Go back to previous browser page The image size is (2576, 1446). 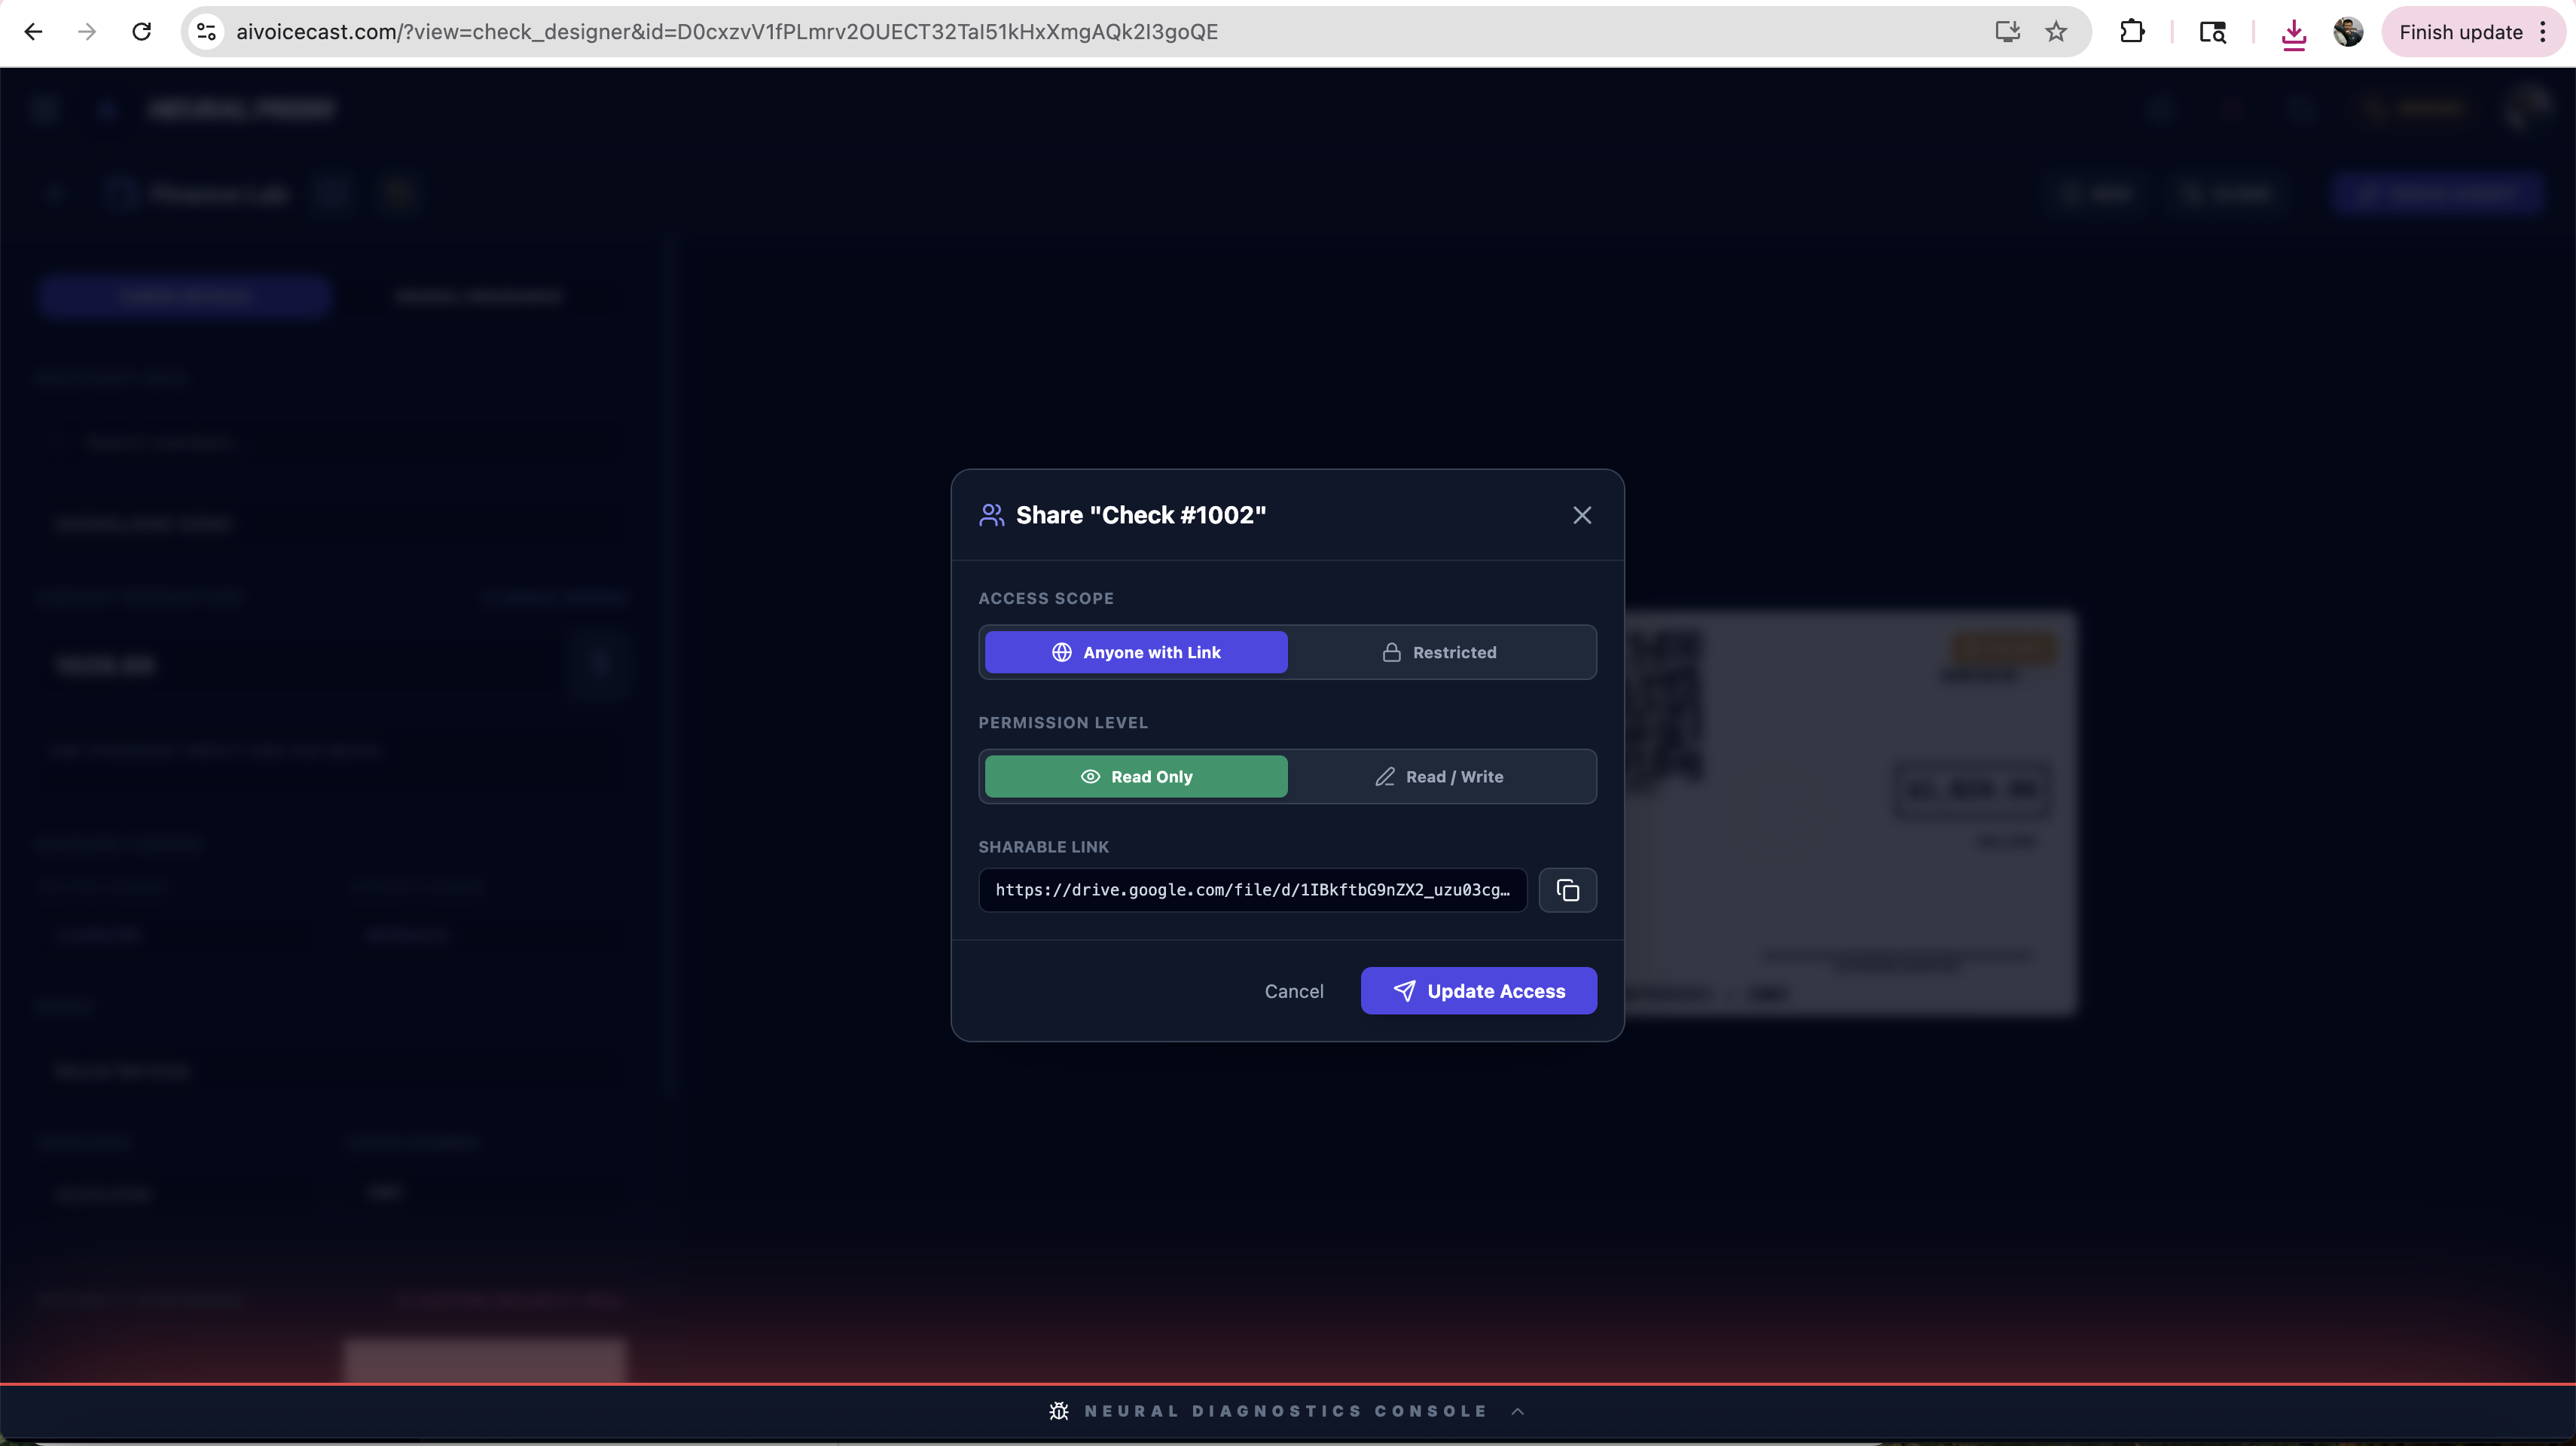tap(33, 32)
